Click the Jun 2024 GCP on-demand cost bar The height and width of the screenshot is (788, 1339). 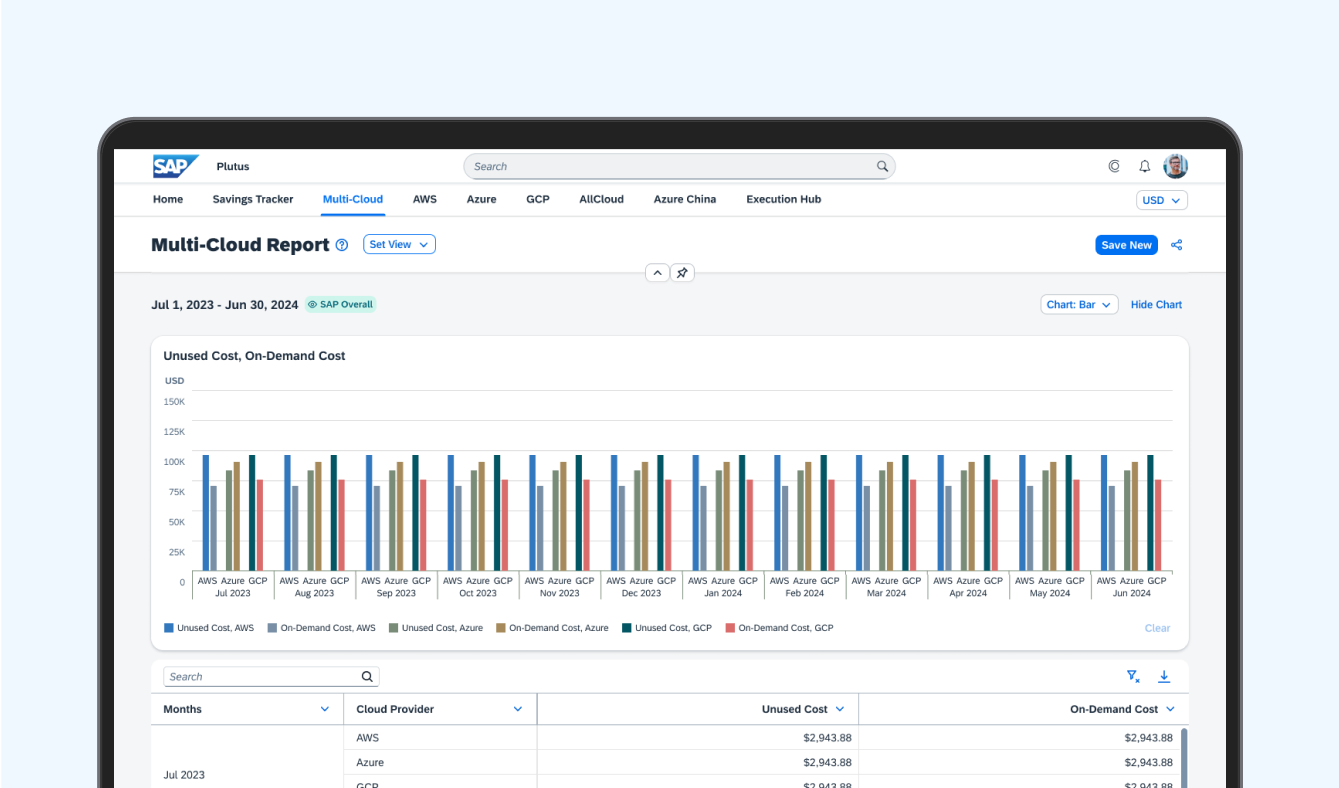(1158, 525)
